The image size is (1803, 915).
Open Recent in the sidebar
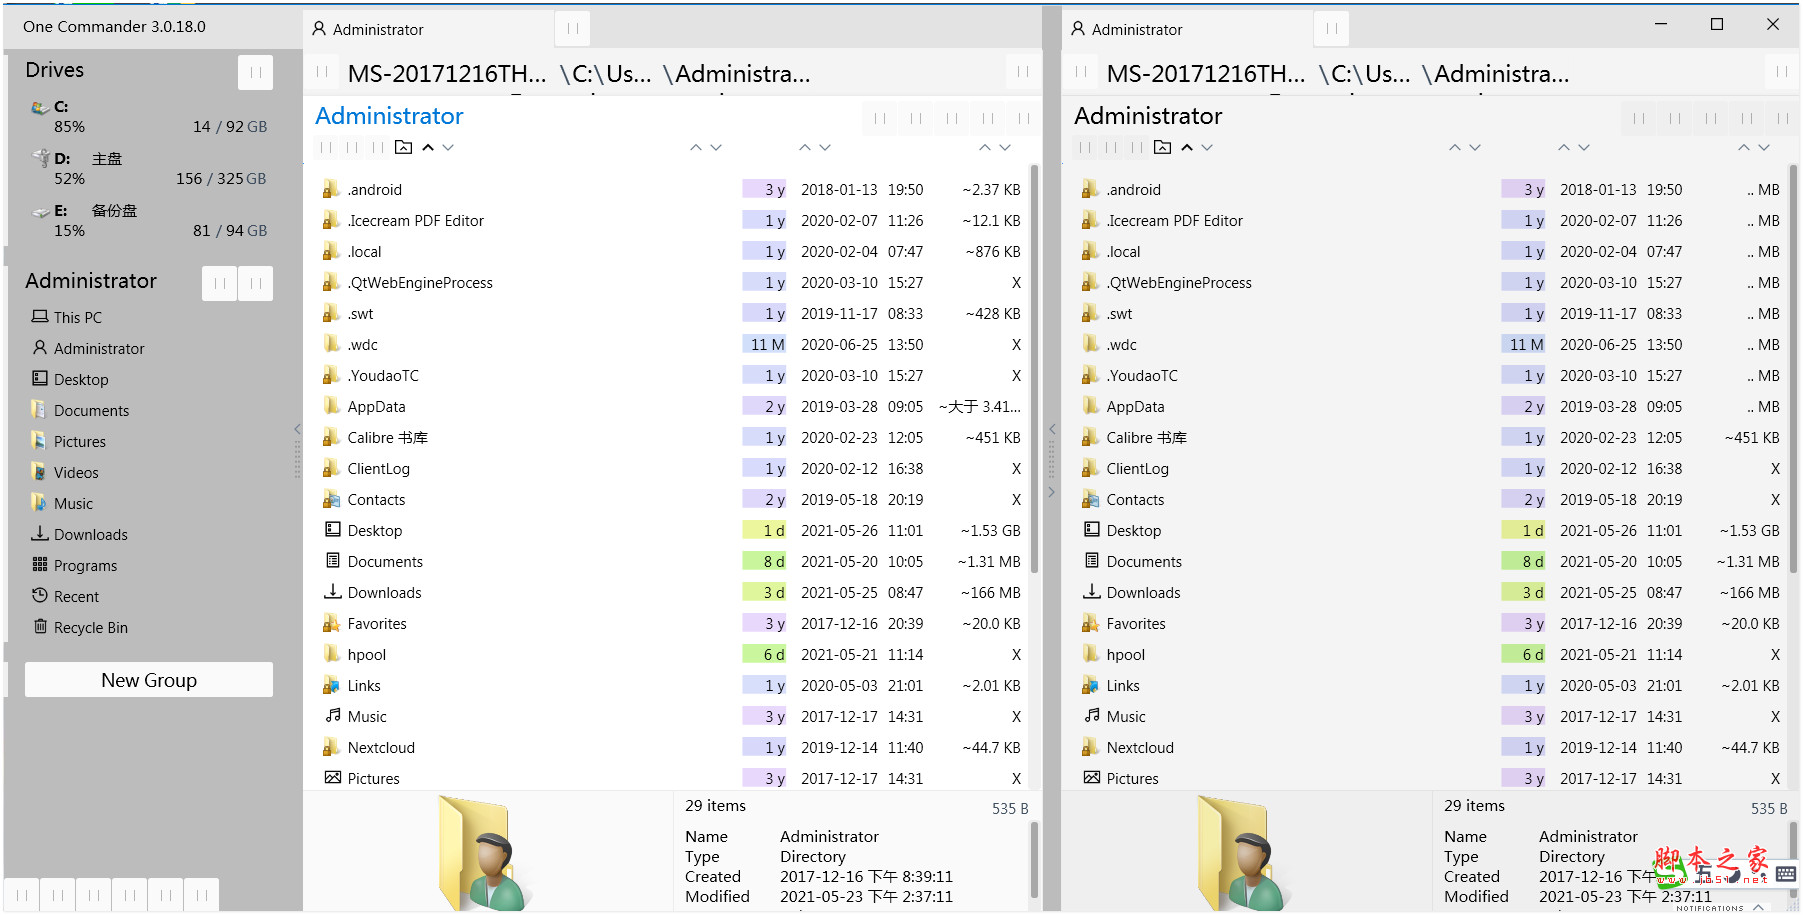tap(76, 597)
